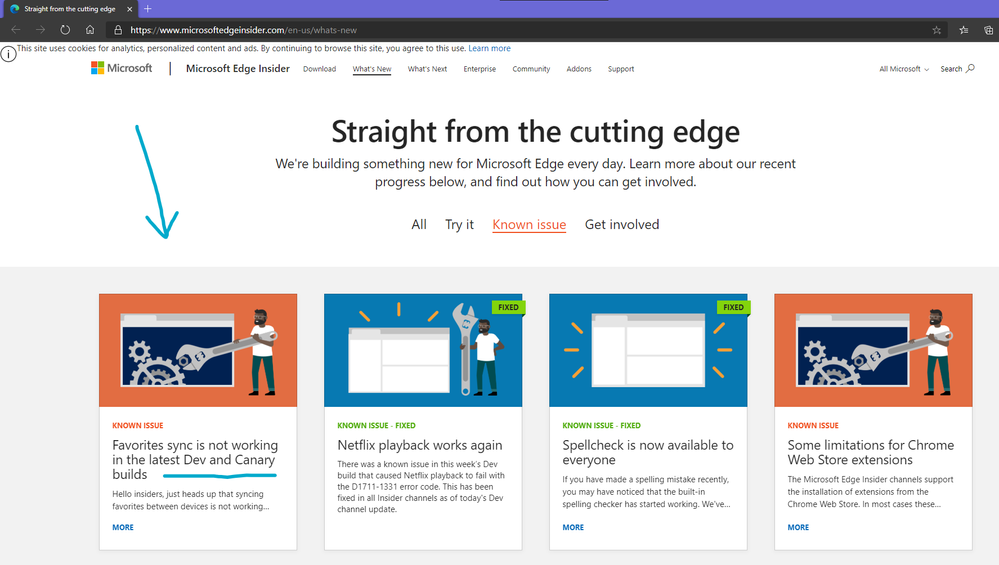Click the browser Forward arrow

pyautogui.click(x=40, y=30)
